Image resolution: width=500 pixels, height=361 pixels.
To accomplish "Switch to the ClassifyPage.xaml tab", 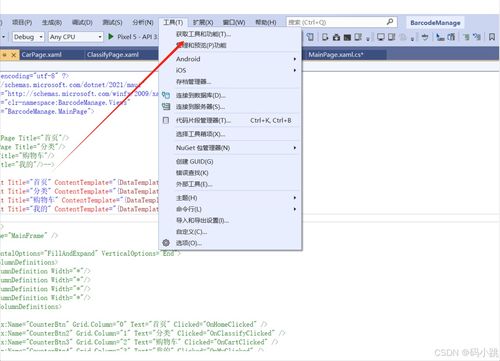I will pyautogui.click(x=113, y=55).
